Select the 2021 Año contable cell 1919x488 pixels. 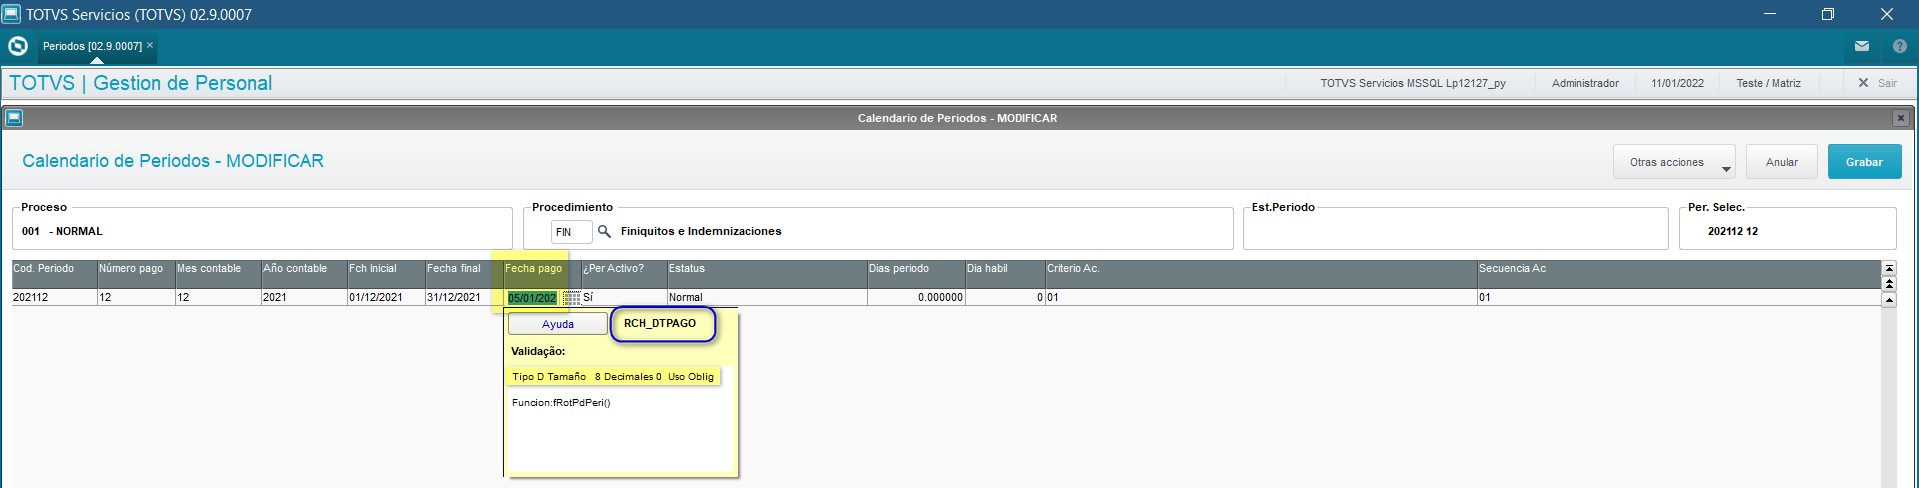303,298
